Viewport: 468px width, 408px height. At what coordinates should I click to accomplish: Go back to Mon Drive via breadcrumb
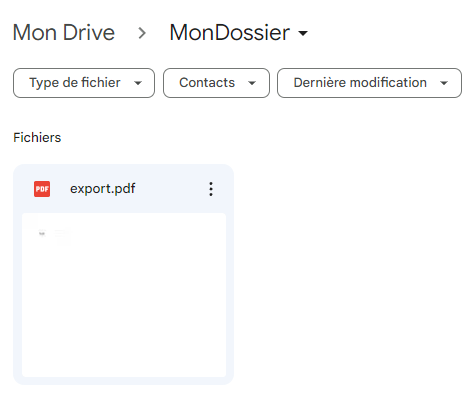pos(64,33)
